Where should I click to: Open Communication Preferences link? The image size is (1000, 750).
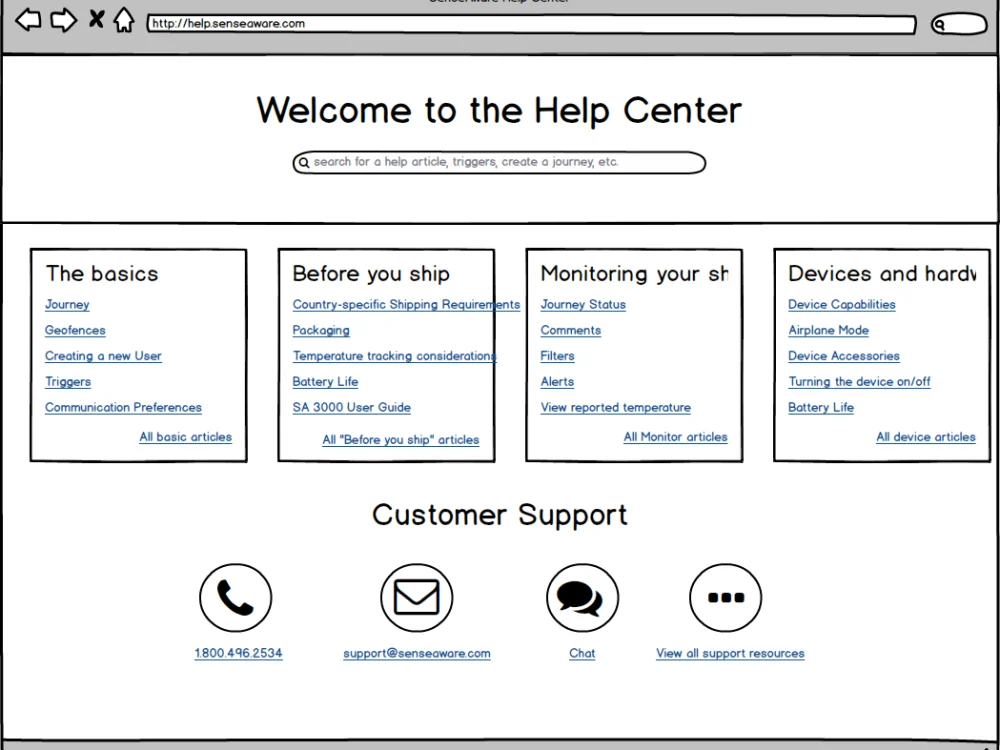123,408
